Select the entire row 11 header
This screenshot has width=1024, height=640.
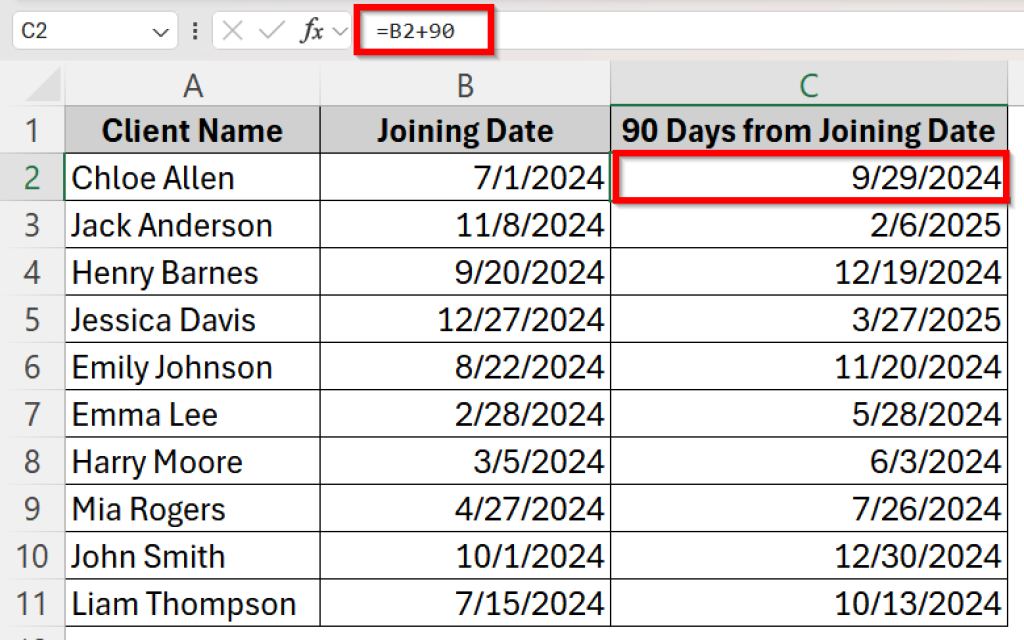pos(32,605)
